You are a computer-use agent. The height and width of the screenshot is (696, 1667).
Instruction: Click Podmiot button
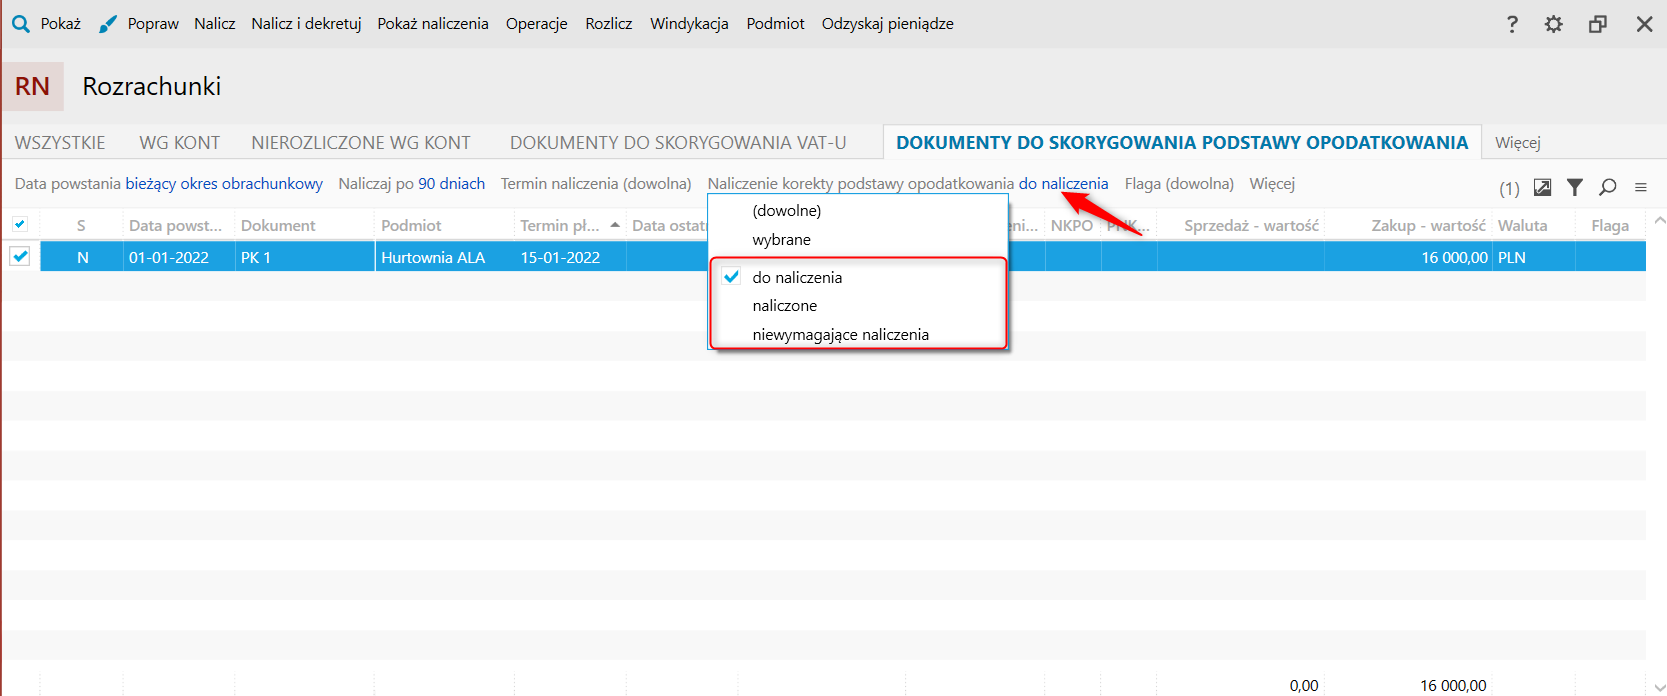pyautogui.click(x=775, y=23)
